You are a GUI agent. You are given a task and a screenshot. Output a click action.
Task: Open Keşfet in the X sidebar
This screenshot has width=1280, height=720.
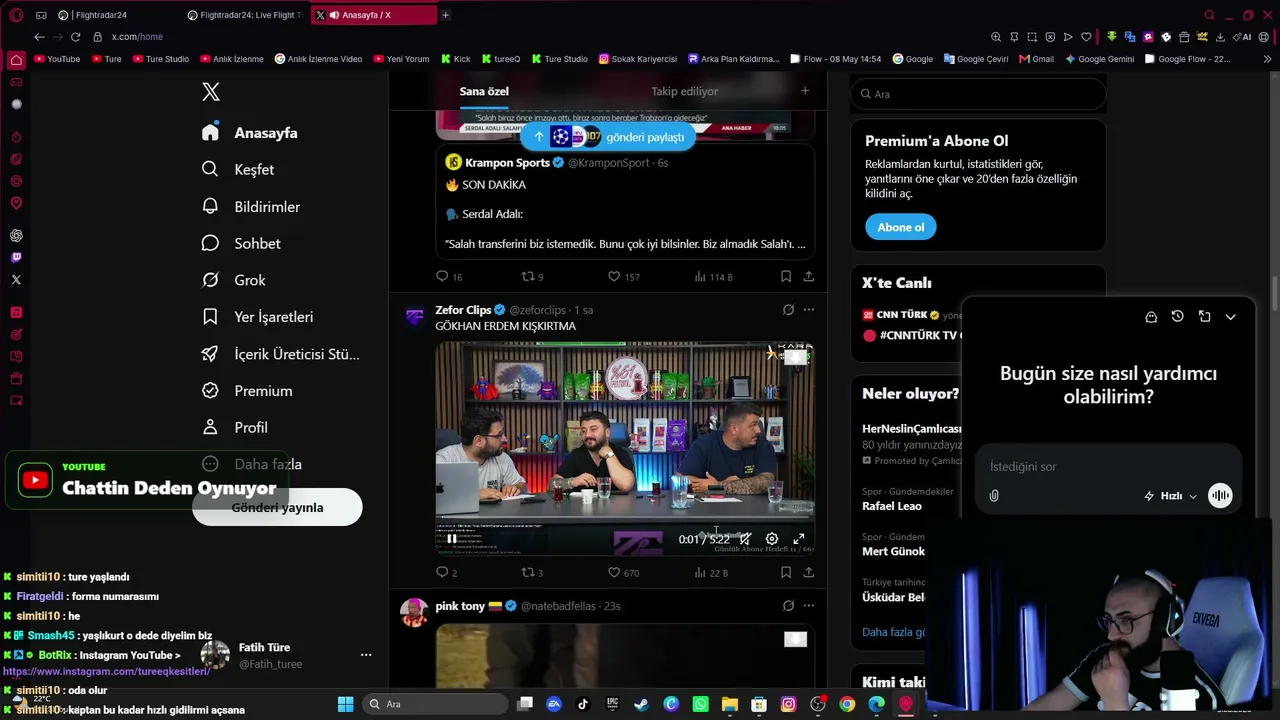pos(238,170)
